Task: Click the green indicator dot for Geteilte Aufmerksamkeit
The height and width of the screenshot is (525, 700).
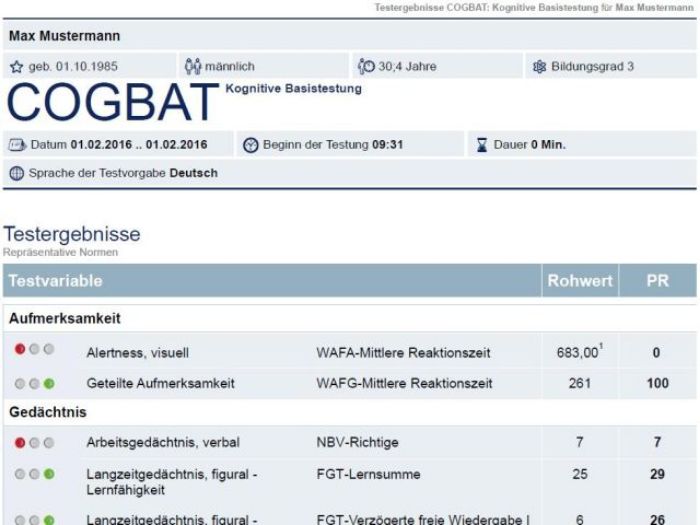Action: [49, 383]
